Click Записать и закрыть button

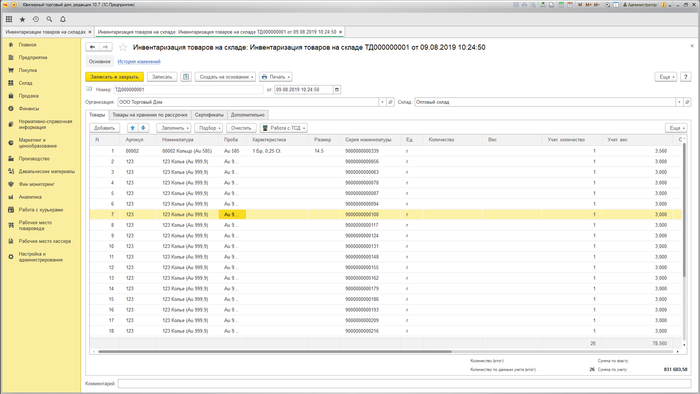114,77
